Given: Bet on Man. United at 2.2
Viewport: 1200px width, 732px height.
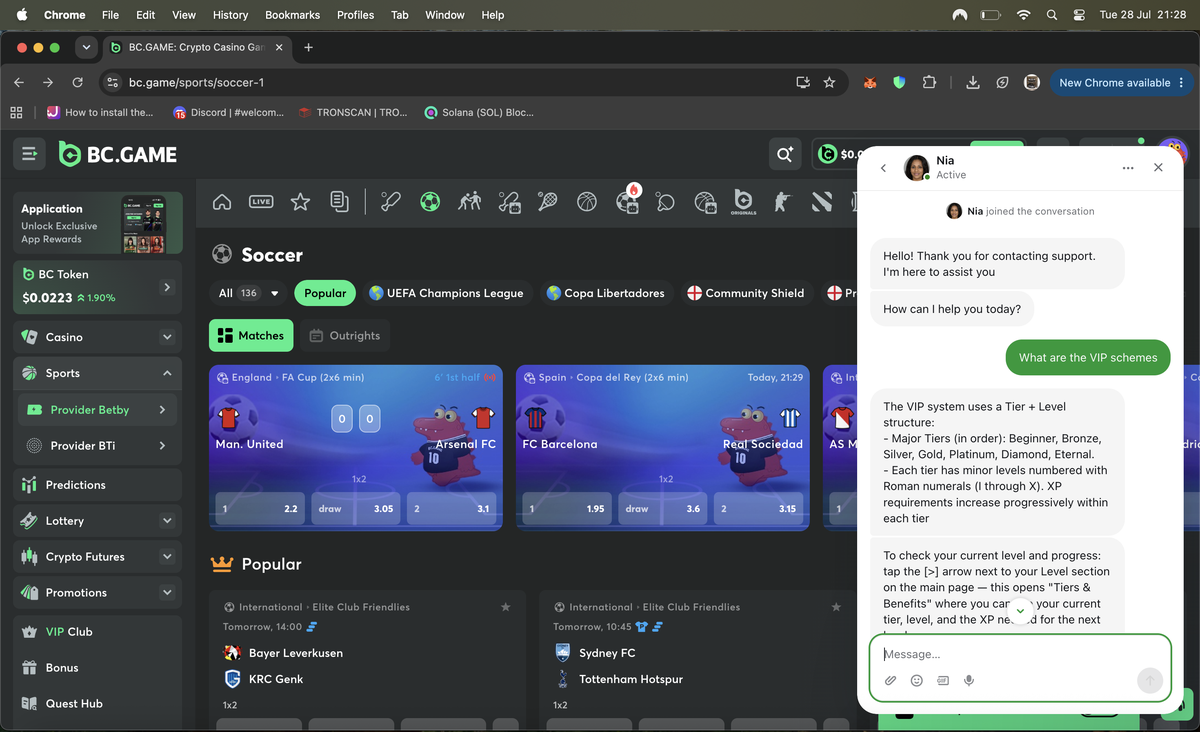Looking at the screenshot, I should [260, 509].
